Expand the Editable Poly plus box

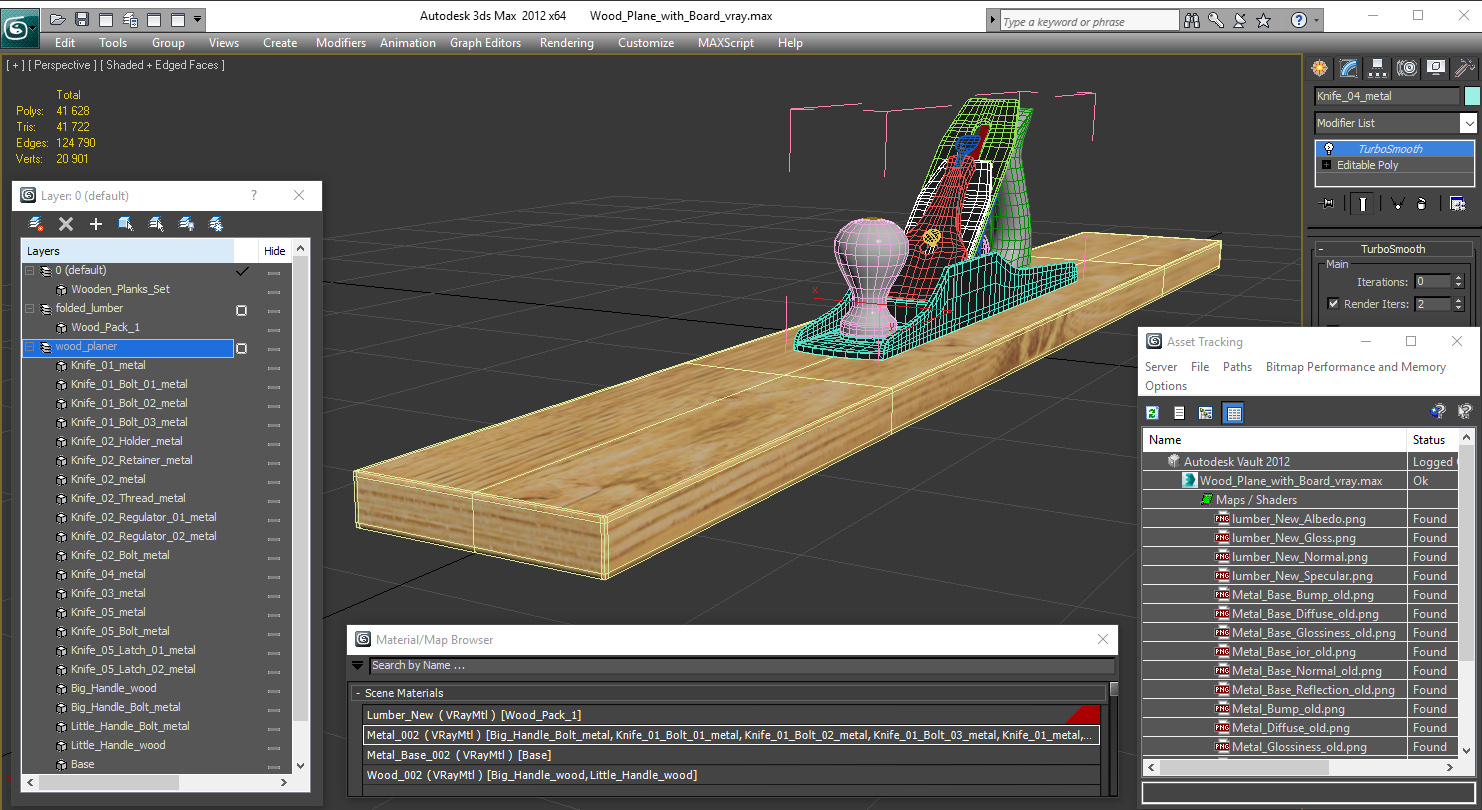click(1327, 165)
